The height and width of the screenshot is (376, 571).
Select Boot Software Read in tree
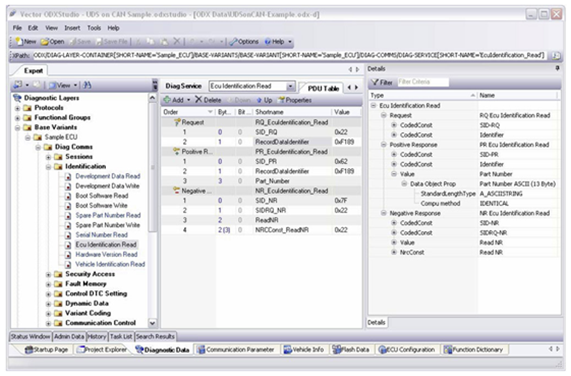click(102, 196)
